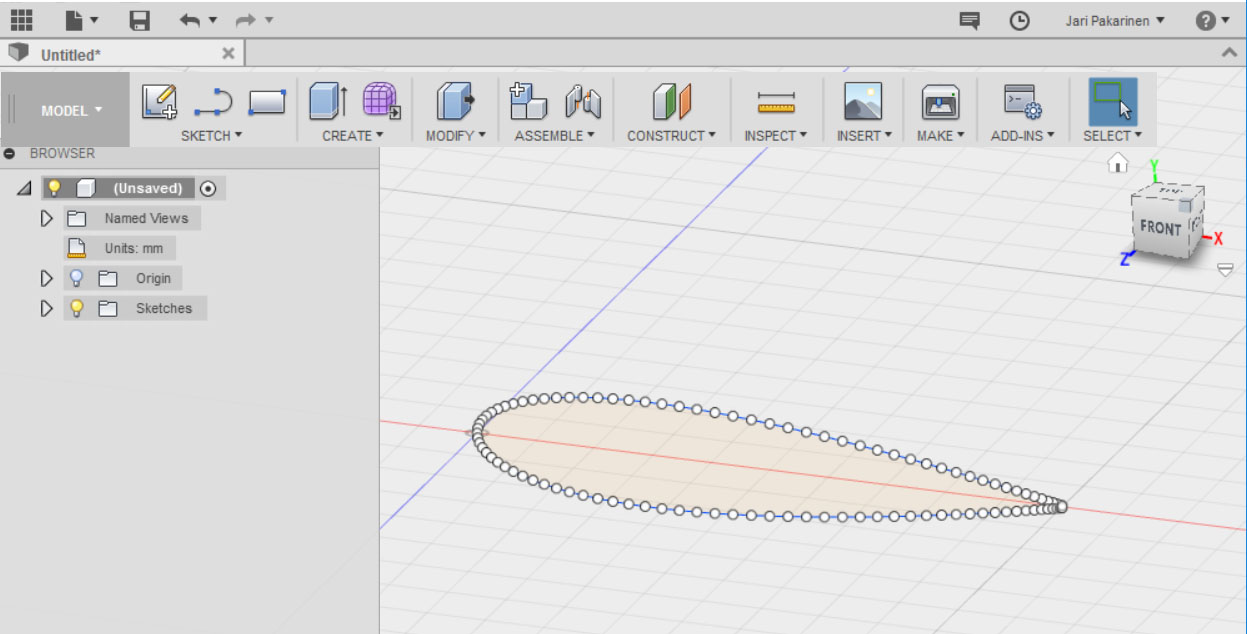The image size is (1247, 634).
Task: Click the FRONT face of ViewCube
Action: pos(1160,228)
